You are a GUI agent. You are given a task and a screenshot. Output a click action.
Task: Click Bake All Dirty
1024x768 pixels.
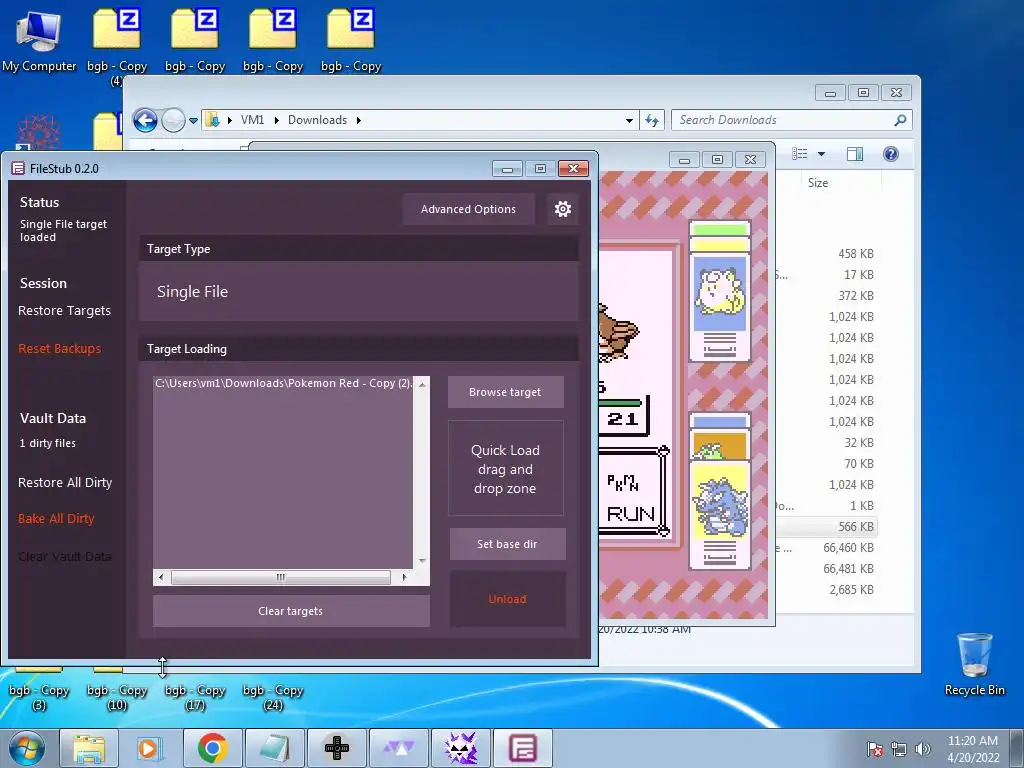[56, 519]
